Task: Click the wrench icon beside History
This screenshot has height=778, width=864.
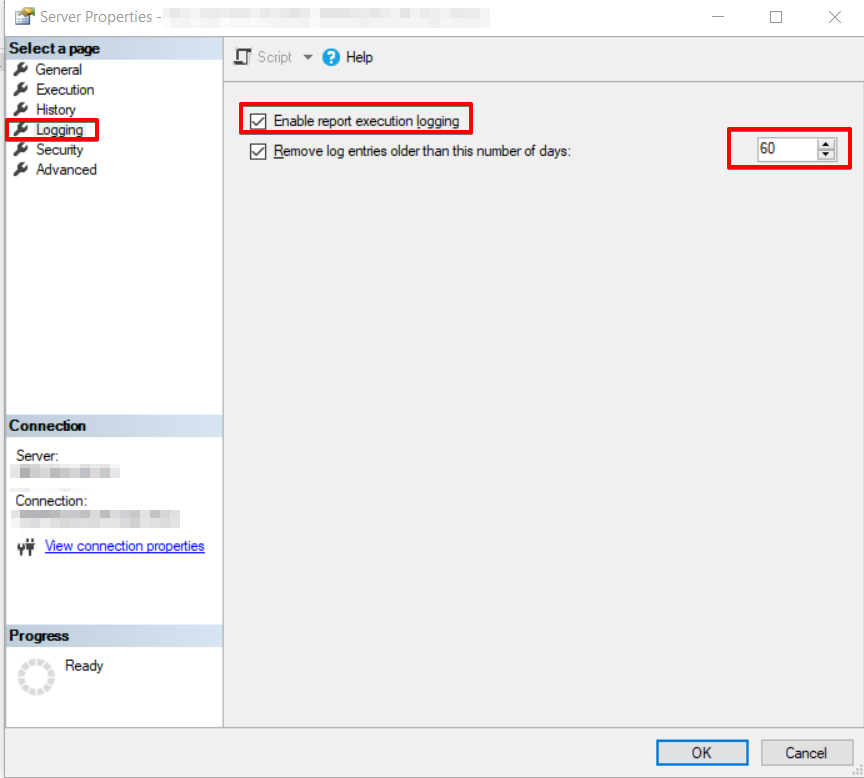Action: click(20, 110)
